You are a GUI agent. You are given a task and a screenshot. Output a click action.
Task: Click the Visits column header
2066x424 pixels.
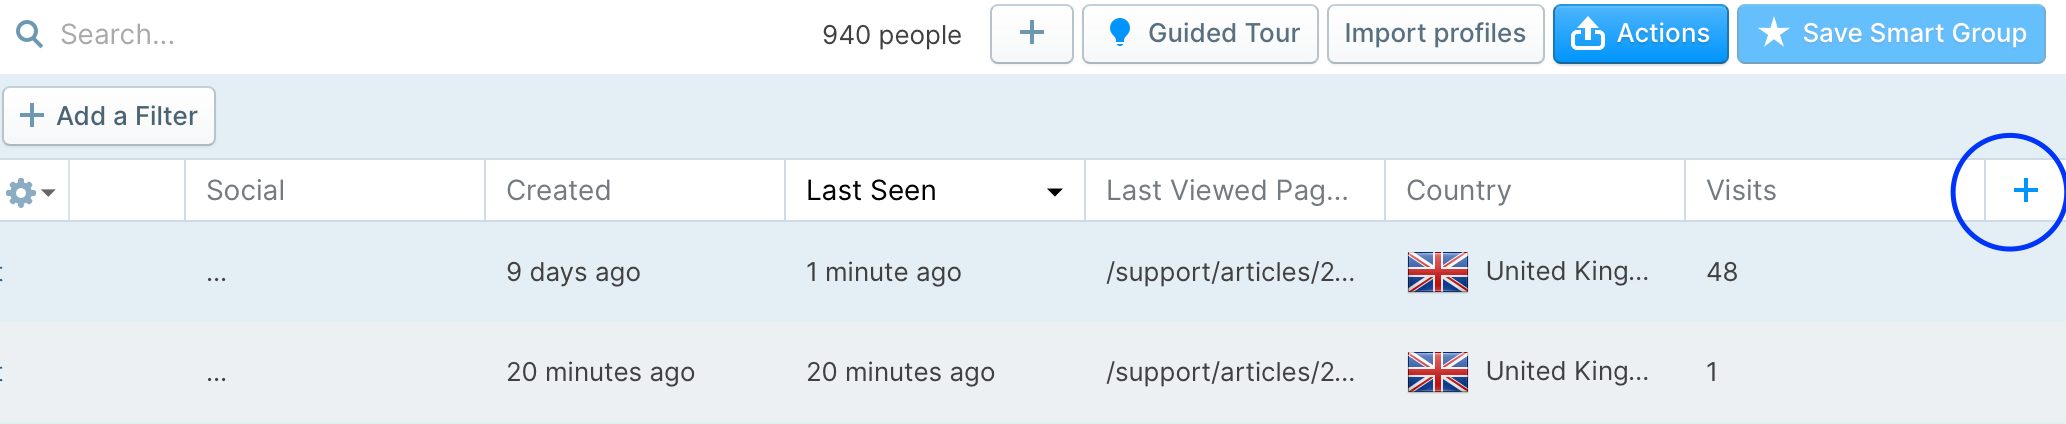[x=1741, y=190]
